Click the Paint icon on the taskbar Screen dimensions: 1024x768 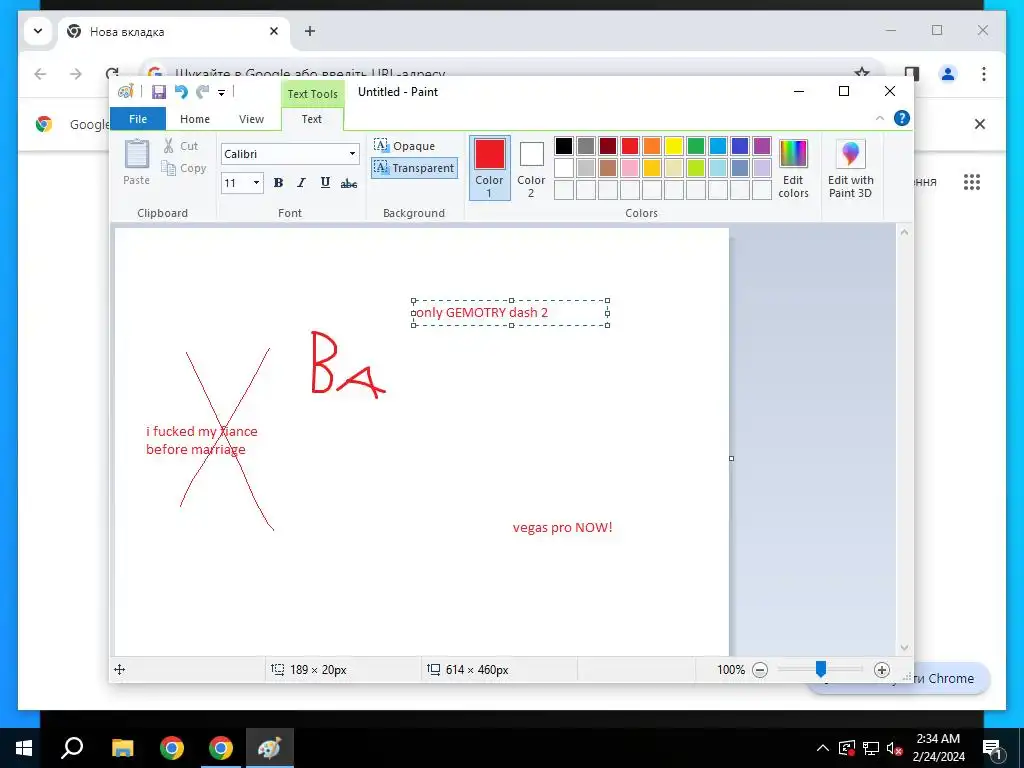pyautogui.click(x=270, y=748)
